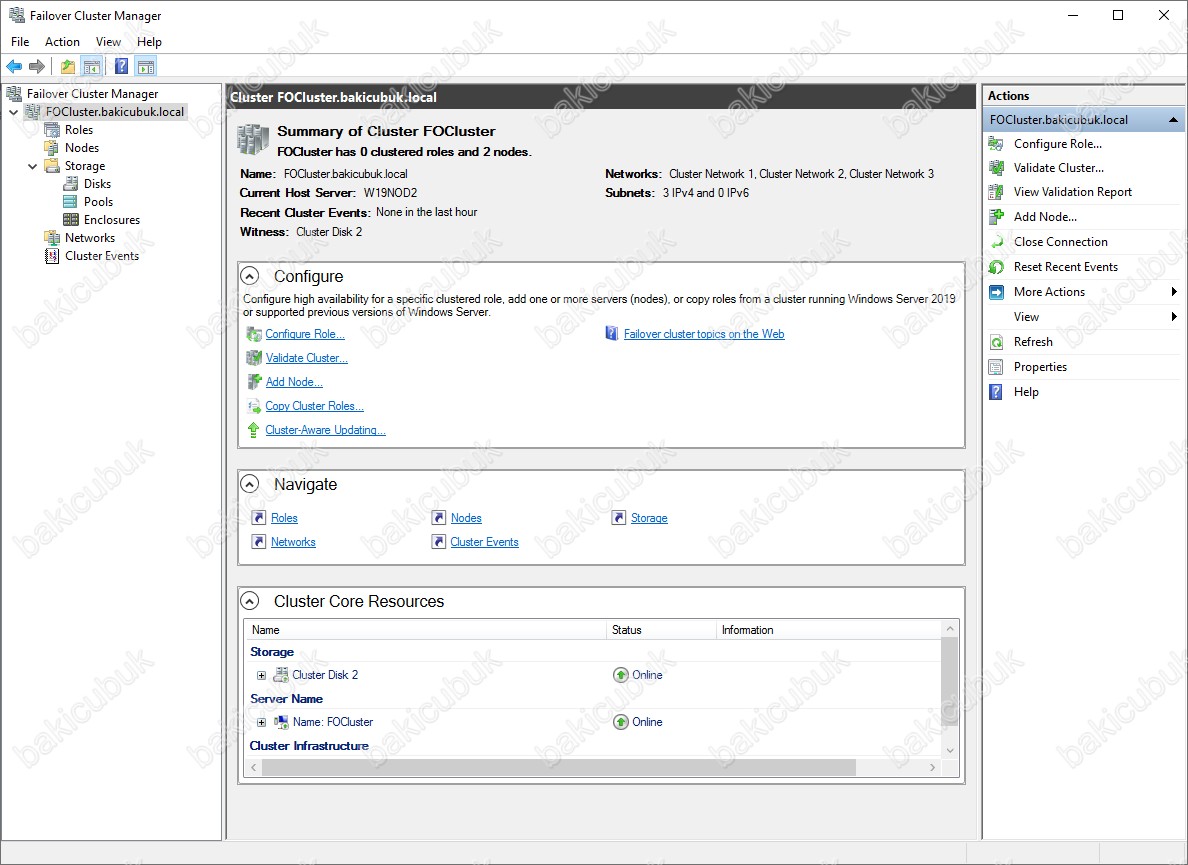Select Failover Cluster Manager root tree item

click(x=92, y=94)
